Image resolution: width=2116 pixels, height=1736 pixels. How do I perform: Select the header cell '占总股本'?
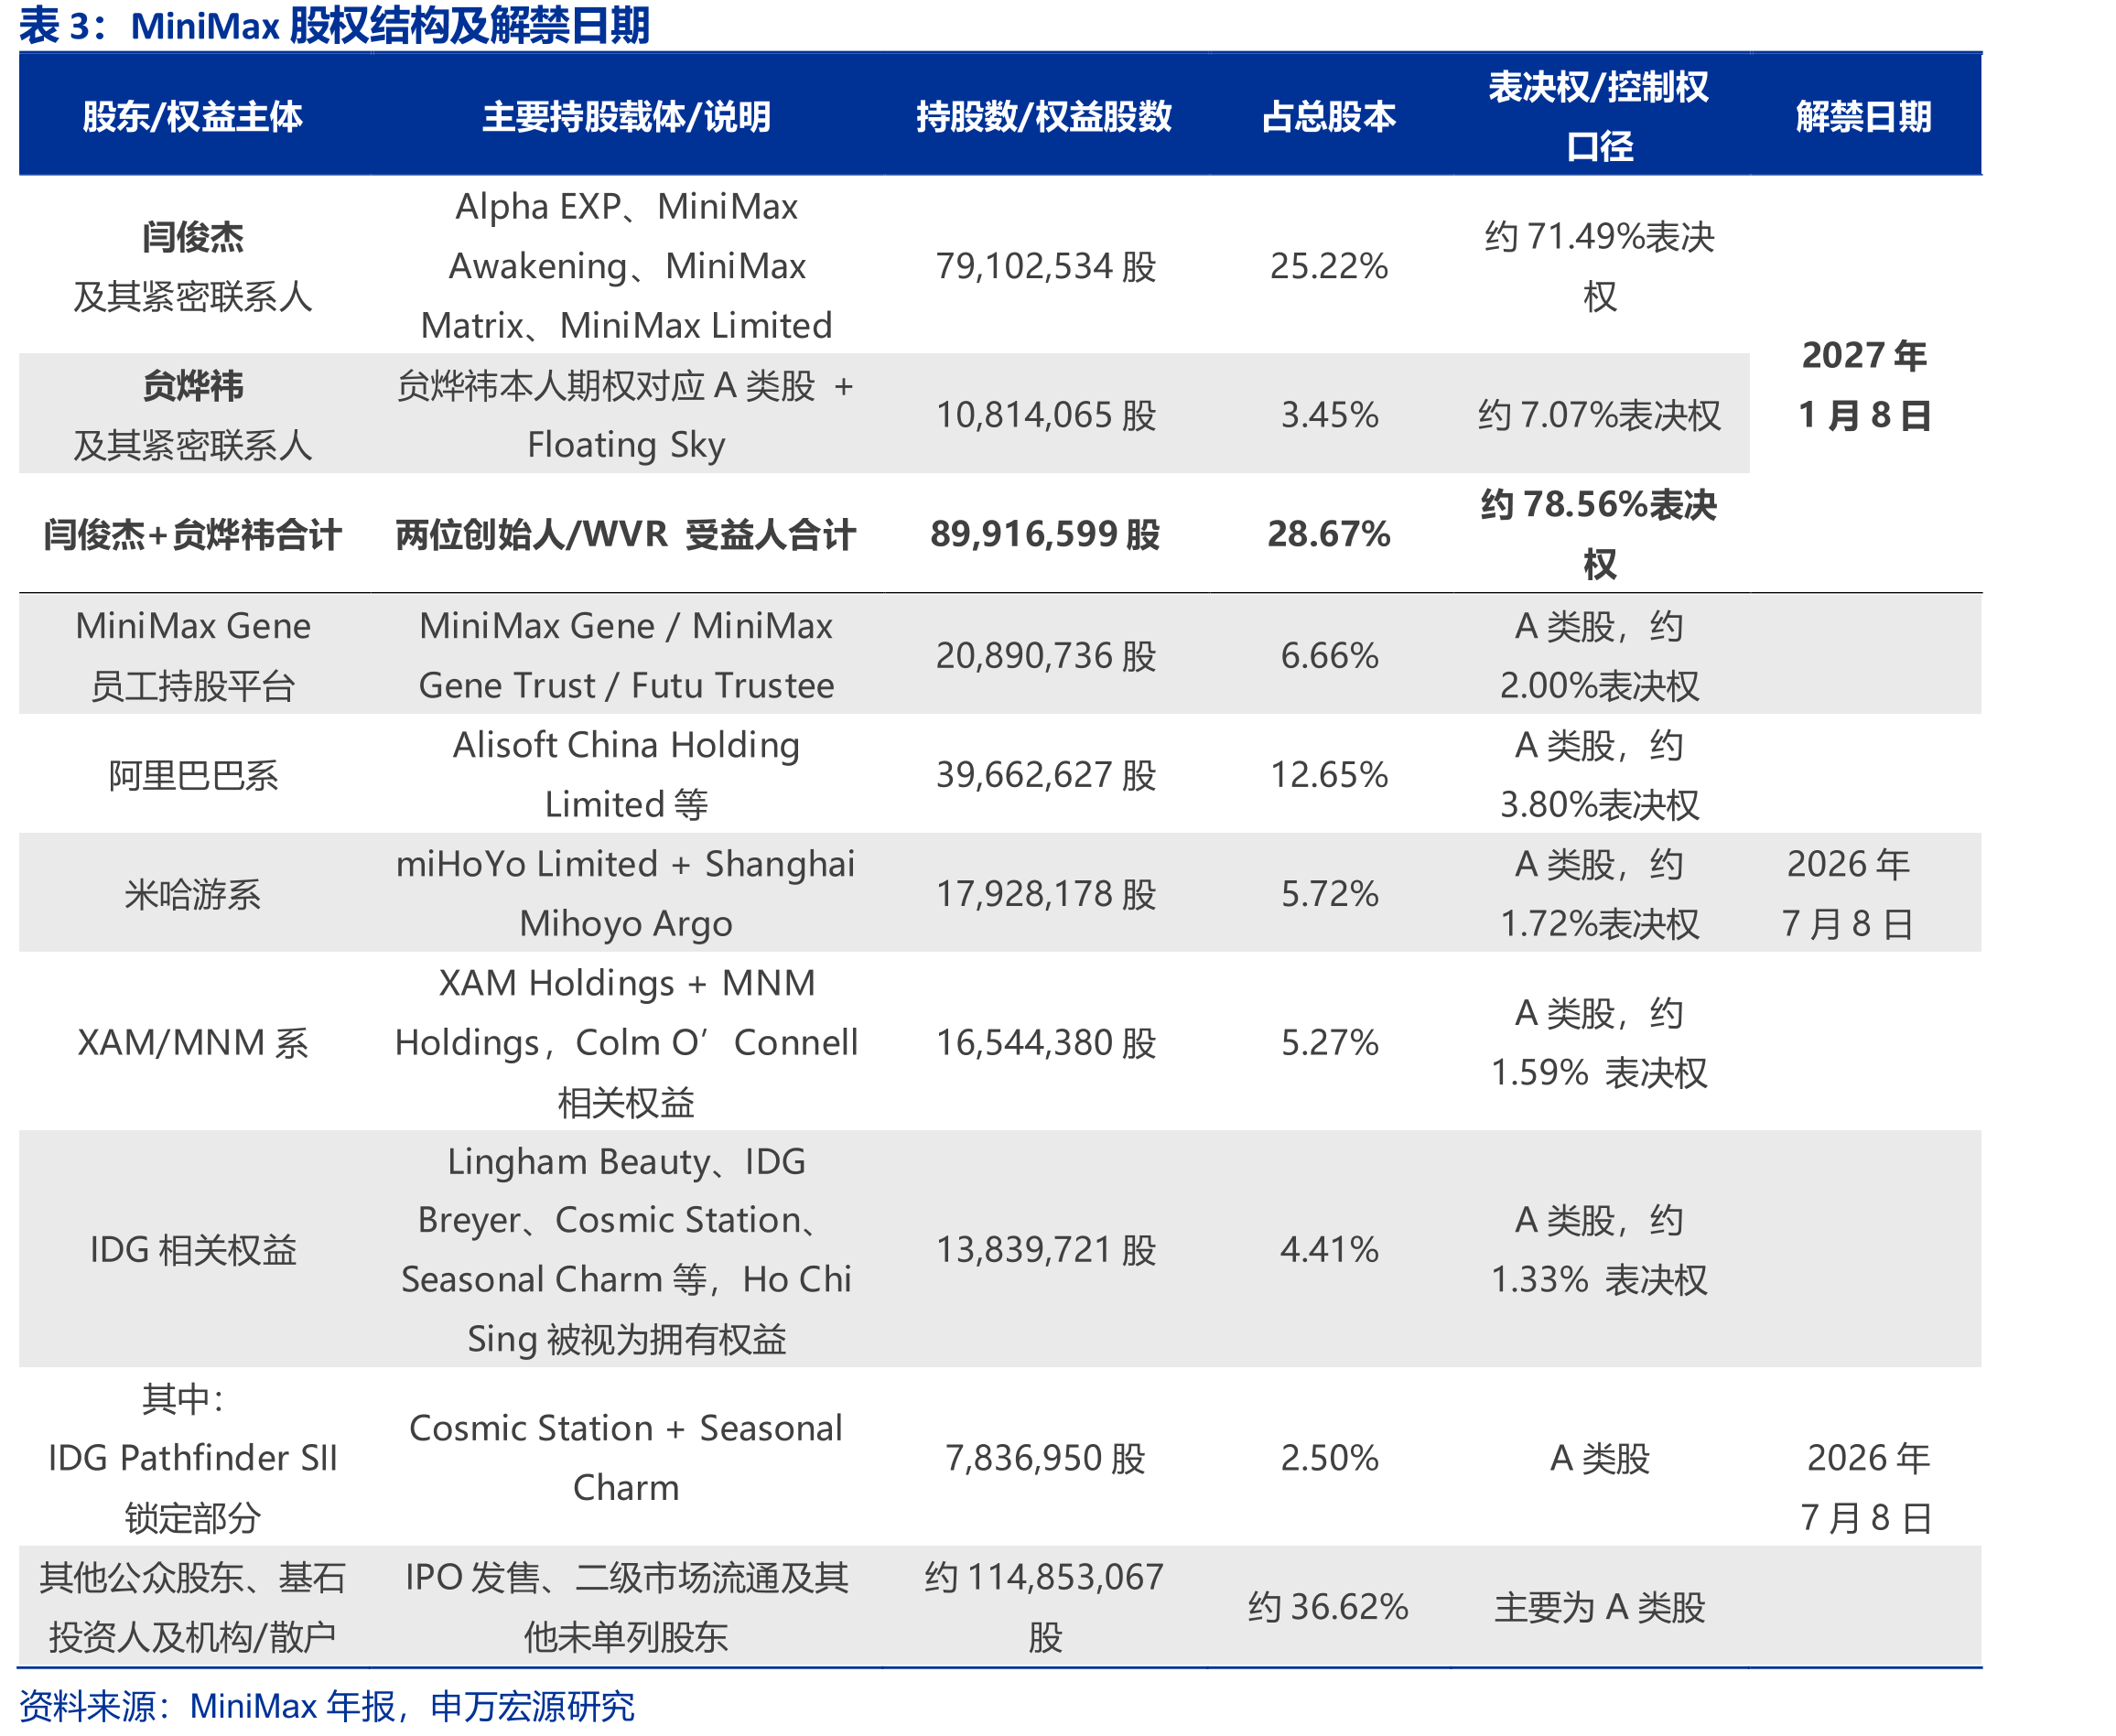click(1329, 116)
